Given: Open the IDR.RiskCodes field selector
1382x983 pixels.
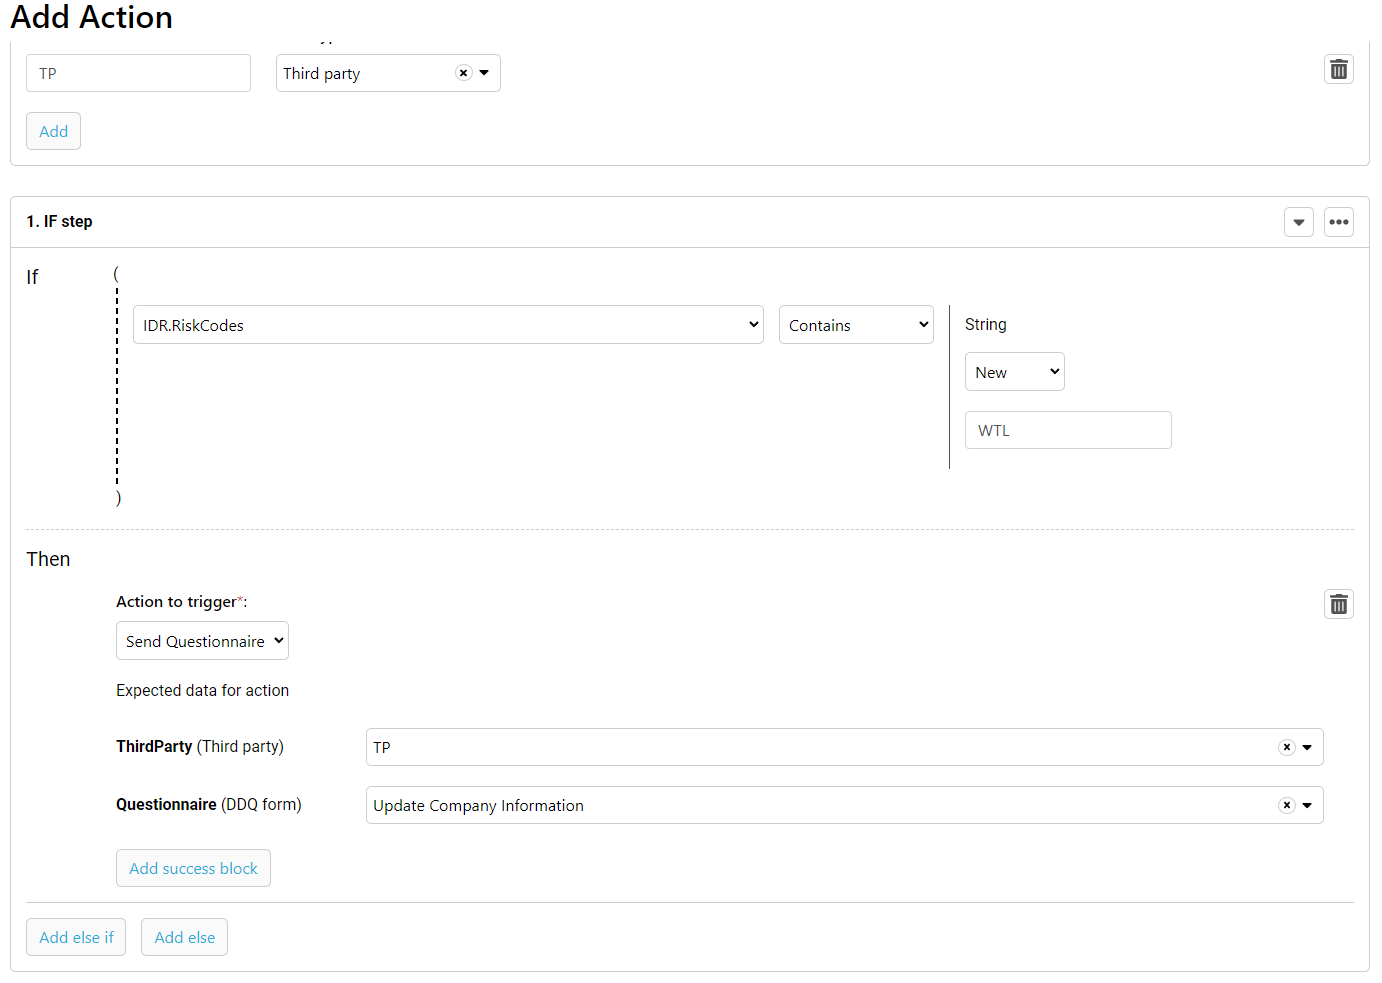Looking at the screenshot, I should click(x=448, y=324).
